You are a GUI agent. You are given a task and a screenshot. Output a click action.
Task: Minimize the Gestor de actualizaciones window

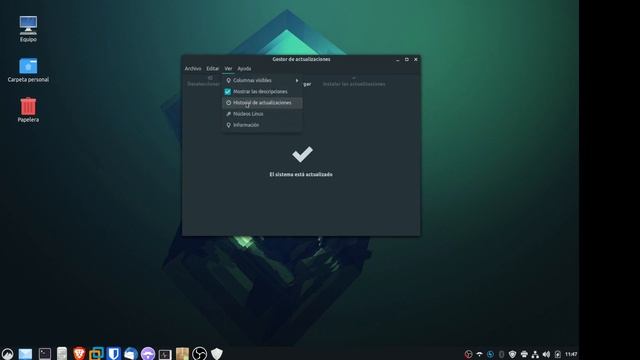coord(398,60)
